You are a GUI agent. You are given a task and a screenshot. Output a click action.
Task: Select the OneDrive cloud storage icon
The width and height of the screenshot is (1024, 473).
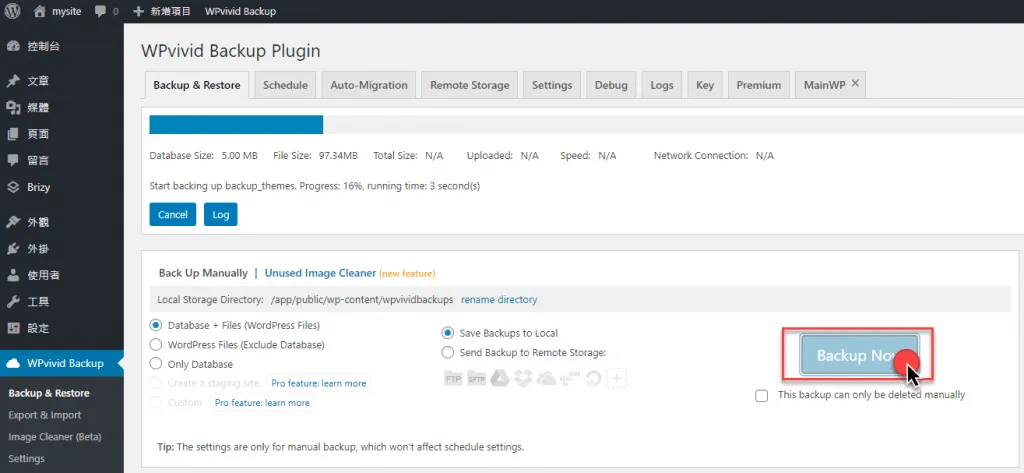(x=546, y=378)
